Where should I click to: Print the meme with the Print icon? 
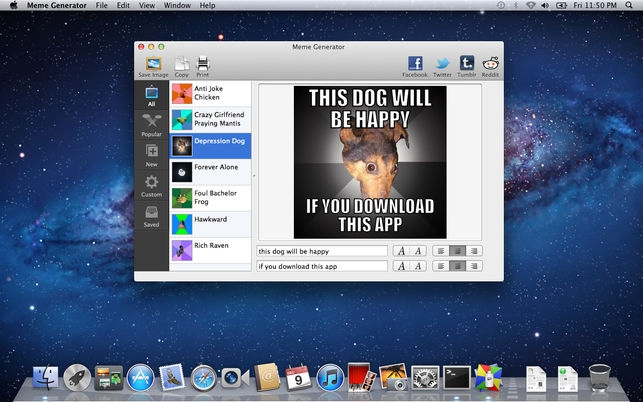(x=203, y=64)
